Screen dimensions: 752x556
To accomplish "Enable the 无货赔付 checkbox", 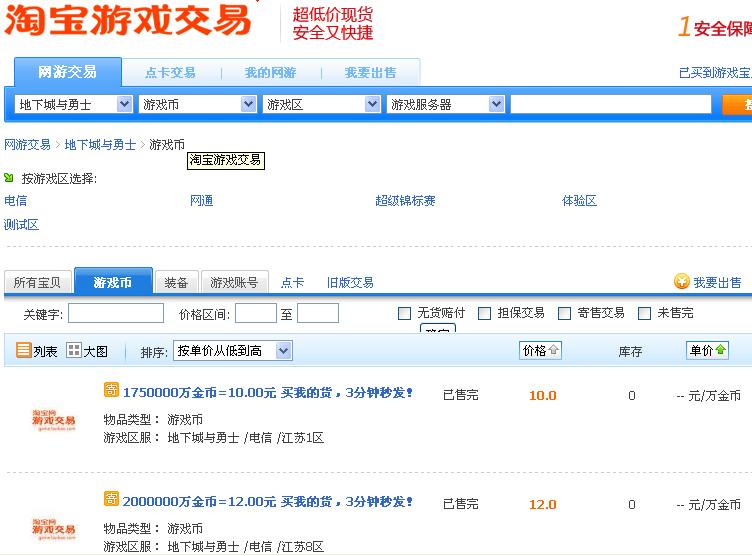I will [404, 313].
